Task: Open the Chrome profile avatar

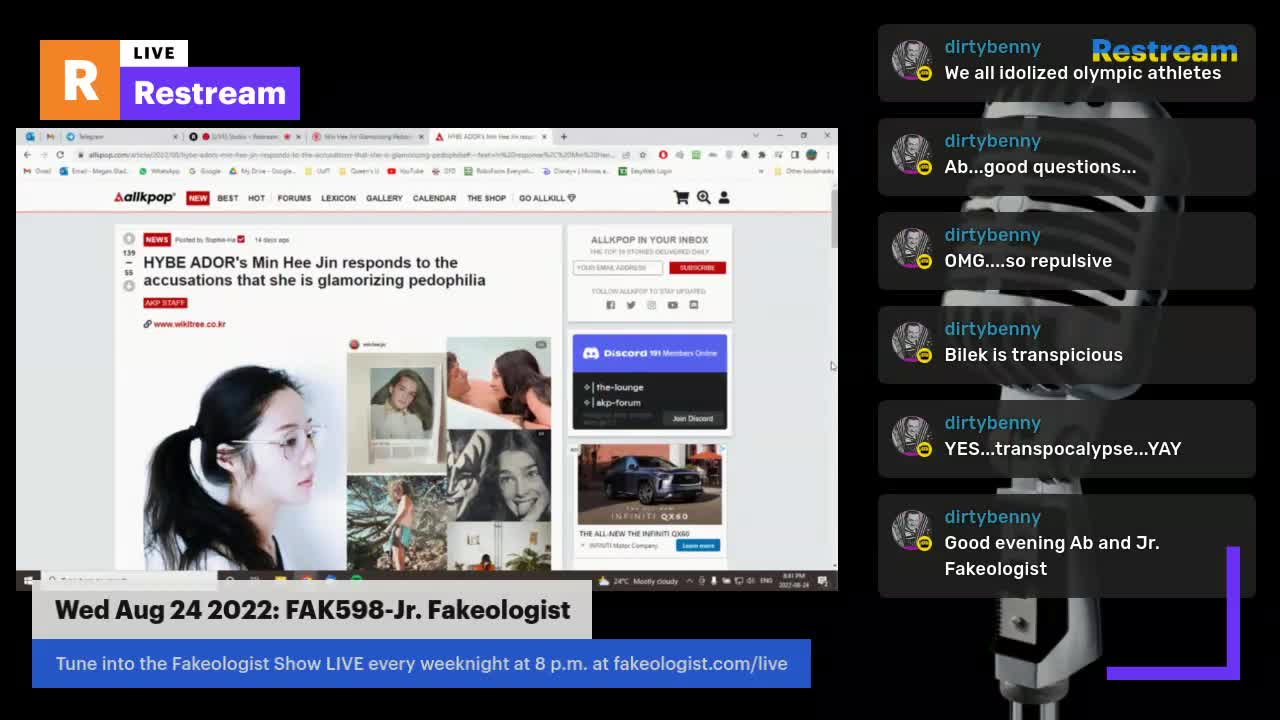Action: [x=812, y=155]
